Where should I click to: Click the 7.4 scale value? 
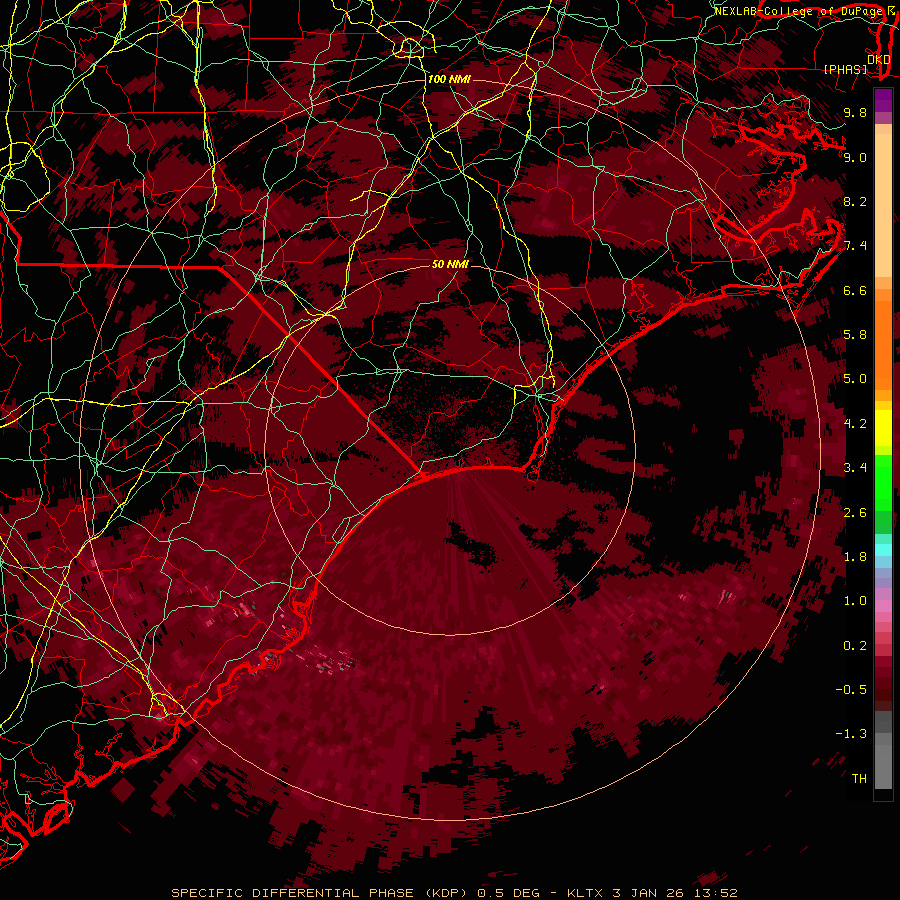point(855,246)
